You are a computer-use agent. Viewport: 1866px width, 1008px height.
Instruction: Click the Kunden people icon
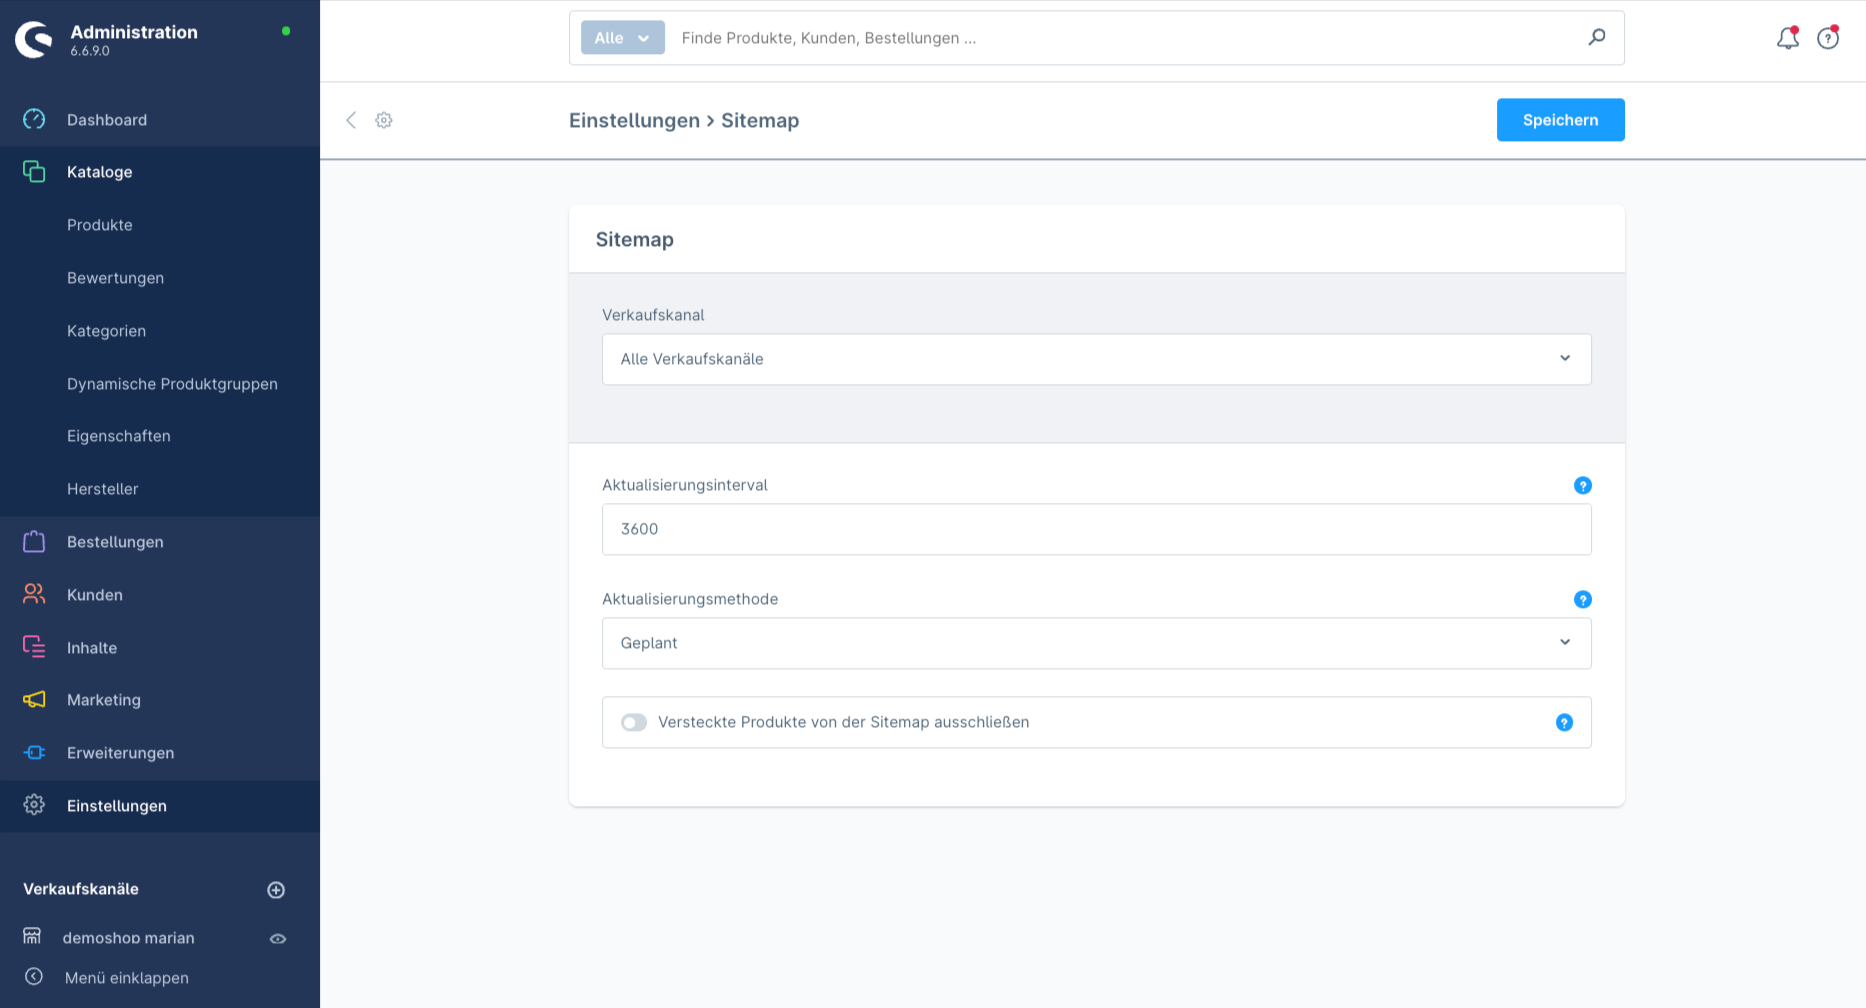[34, 594]
